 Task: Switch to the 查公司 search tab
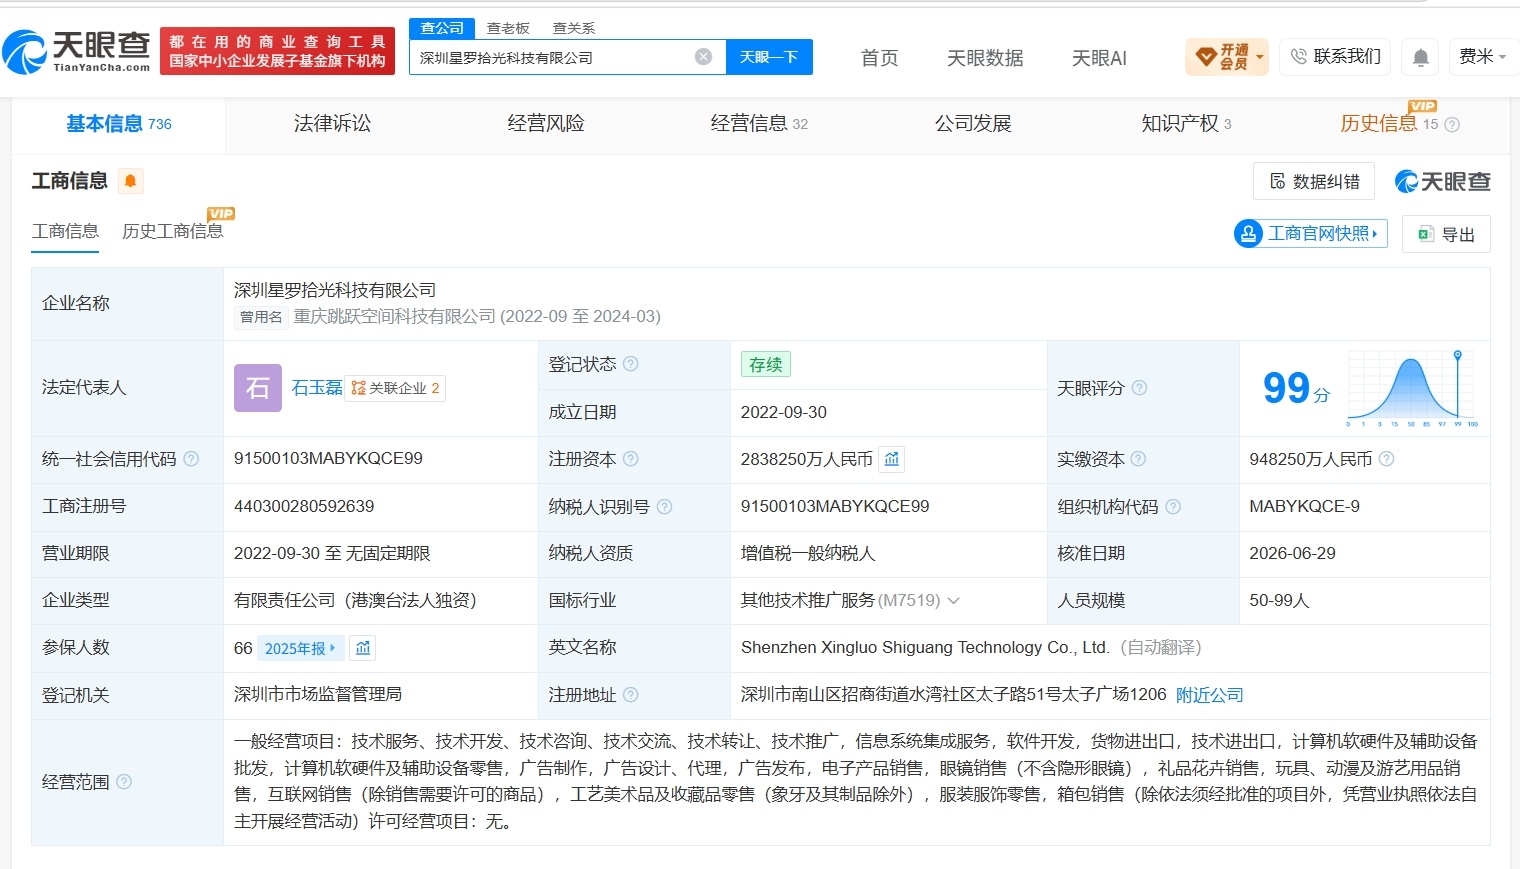click(x=442, y=28)
